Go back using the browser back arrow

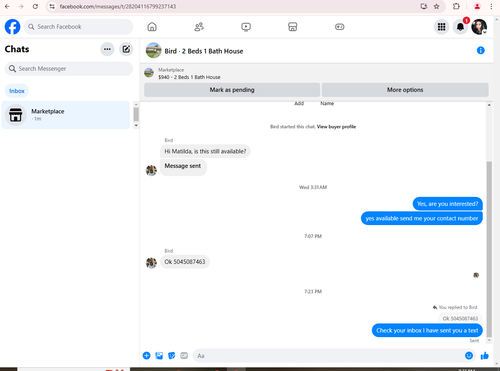[x=7, y=6]
